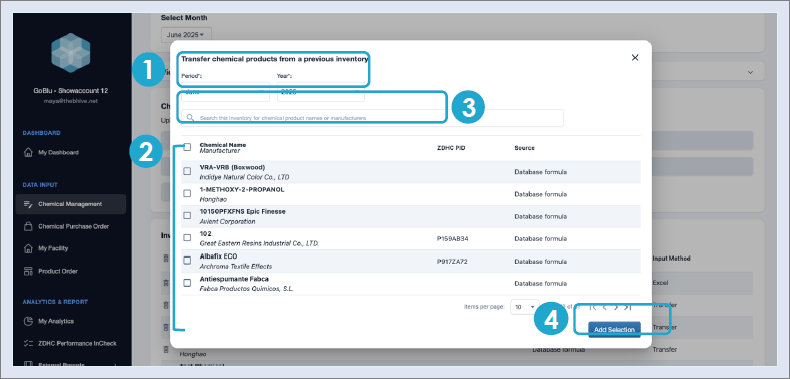Click the Chemical Management list-edit icon

28,204
